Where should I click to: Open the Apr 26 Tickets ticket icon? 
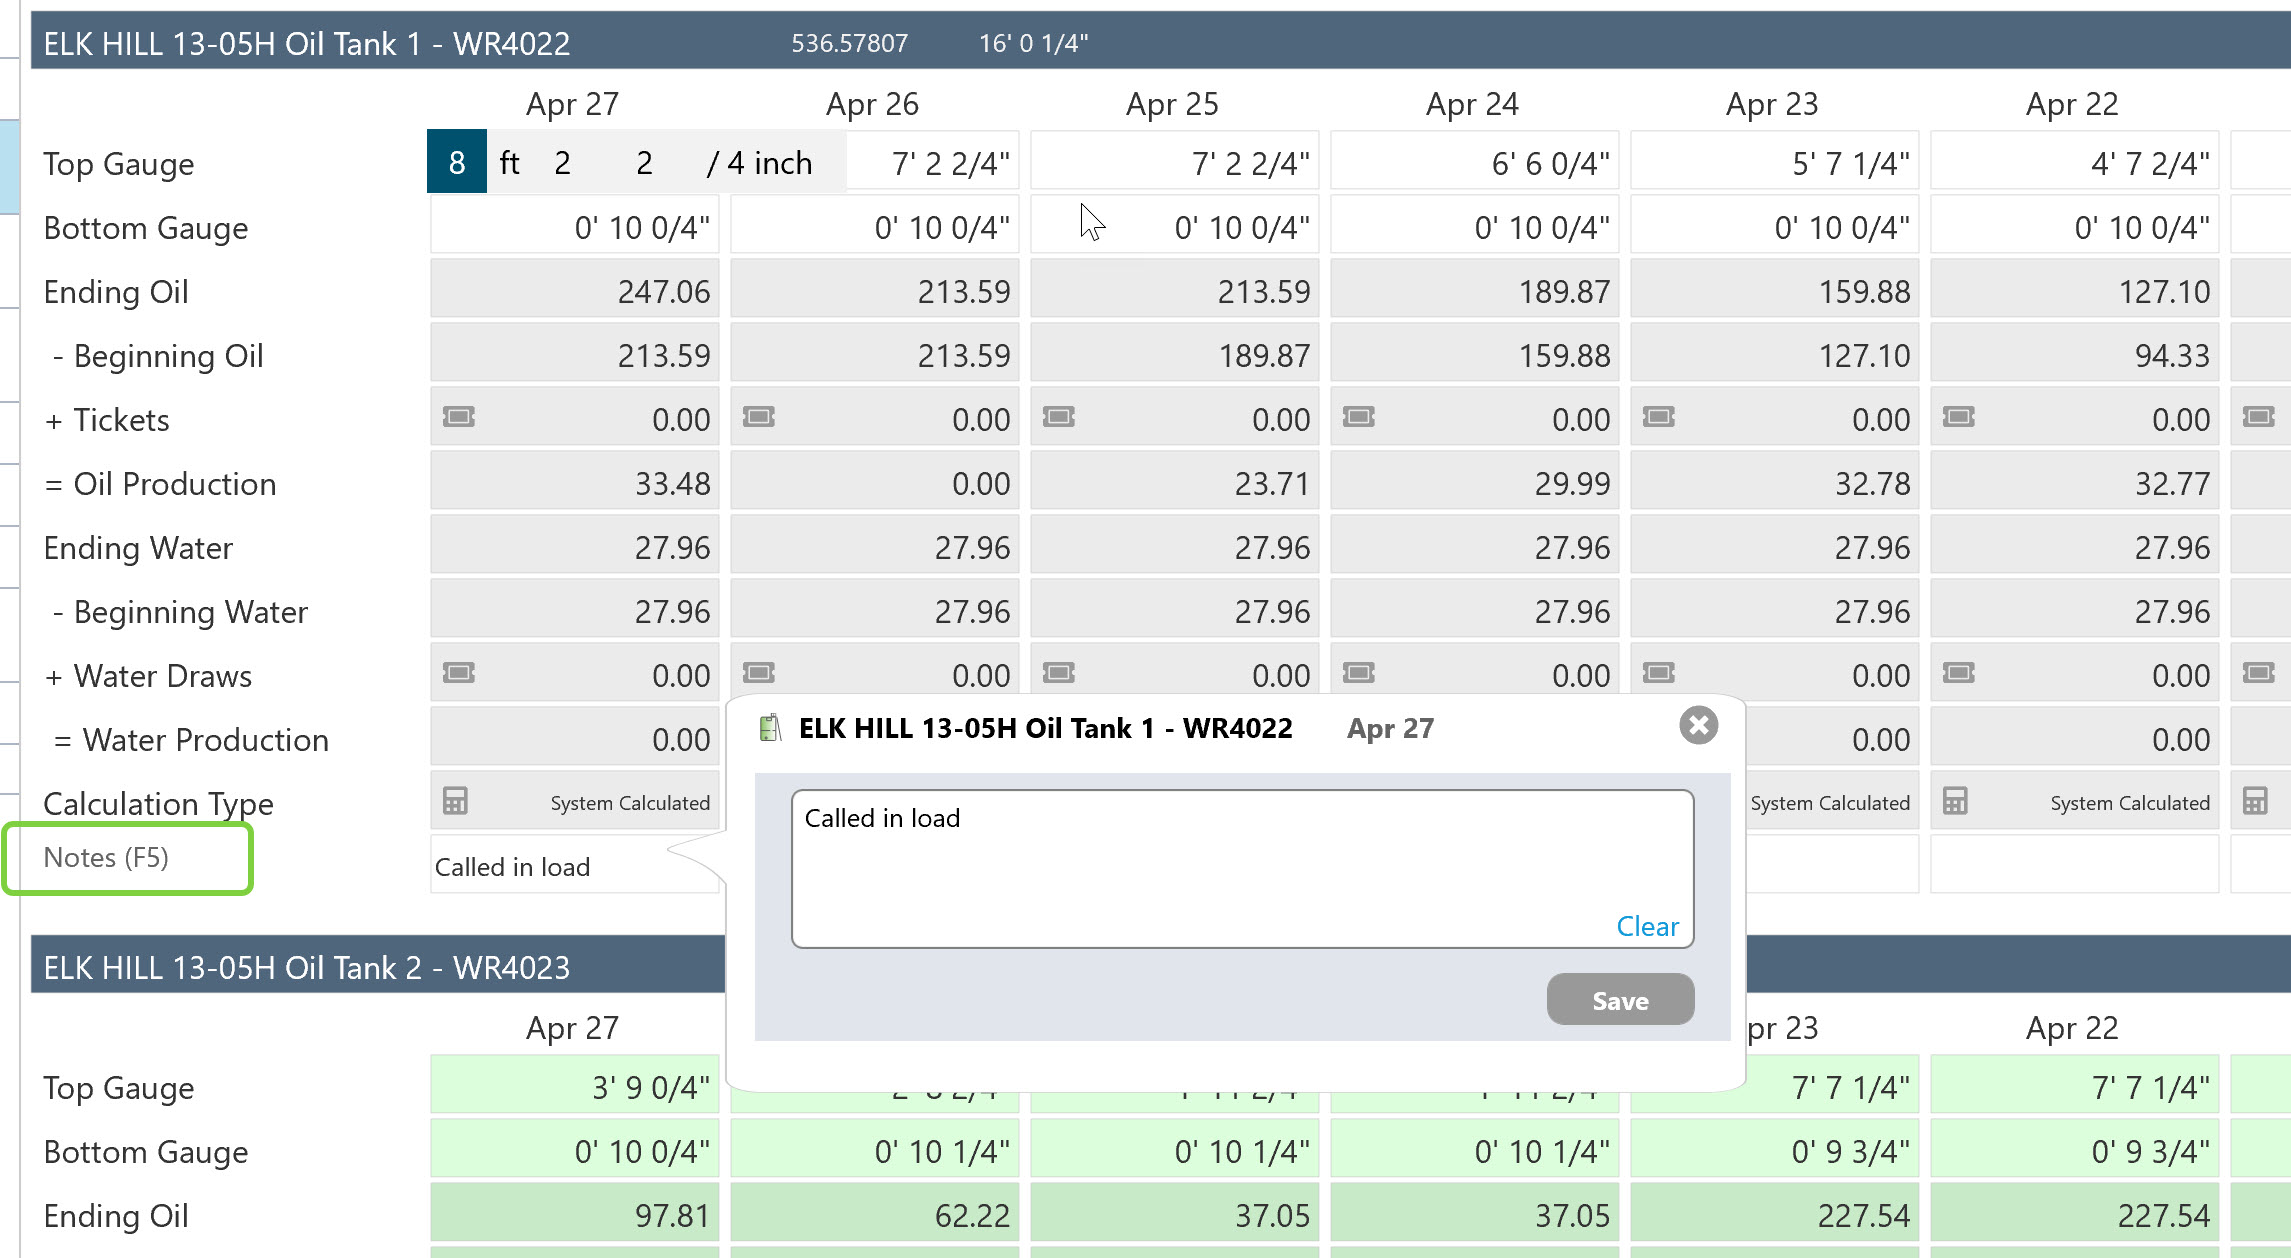click(x=759, y=417)
